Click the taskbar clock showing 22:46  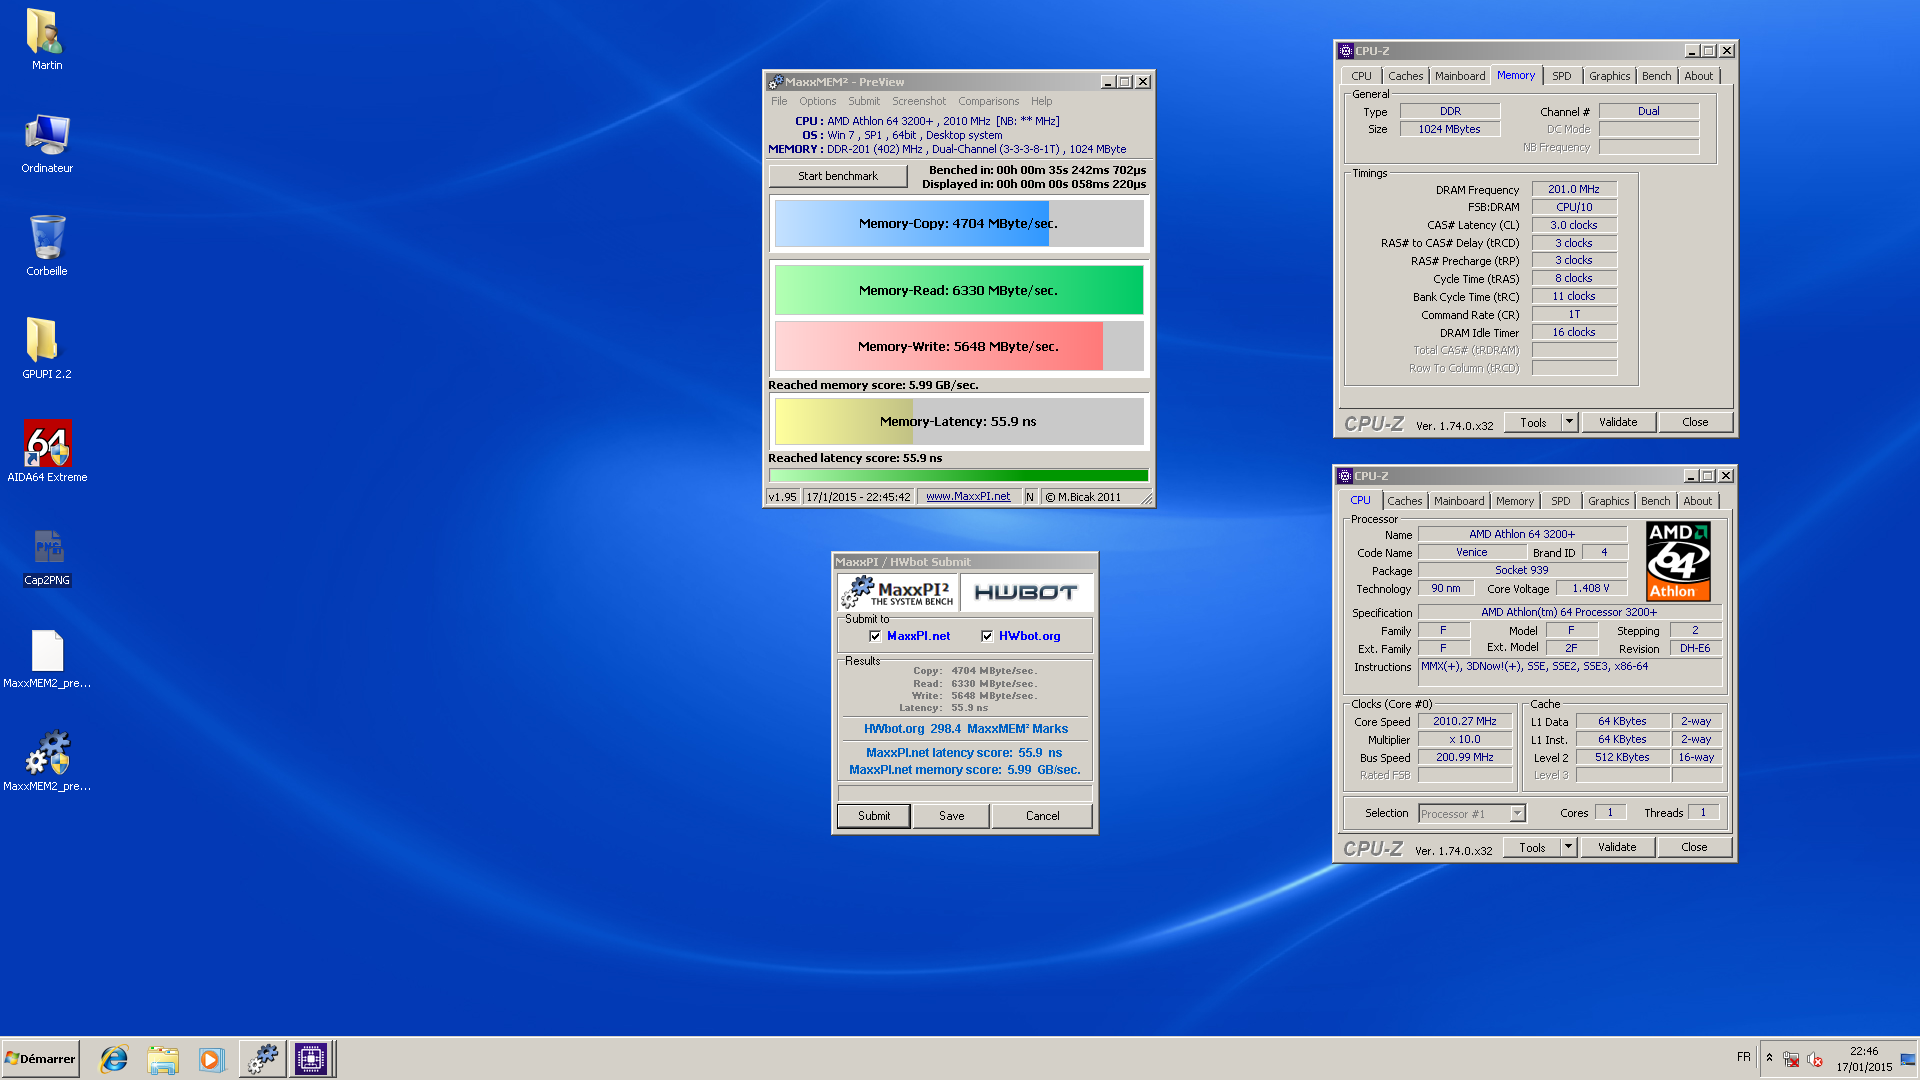pyautogui.click(x=1864, y=1059)
